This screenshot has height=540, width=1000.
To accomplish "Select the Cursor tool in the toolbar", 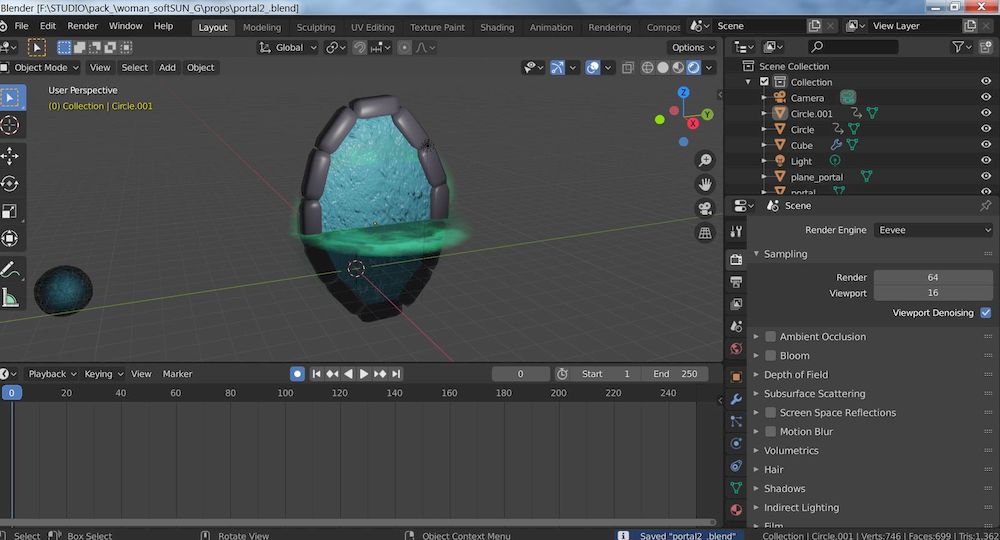I will coord(10,125).
